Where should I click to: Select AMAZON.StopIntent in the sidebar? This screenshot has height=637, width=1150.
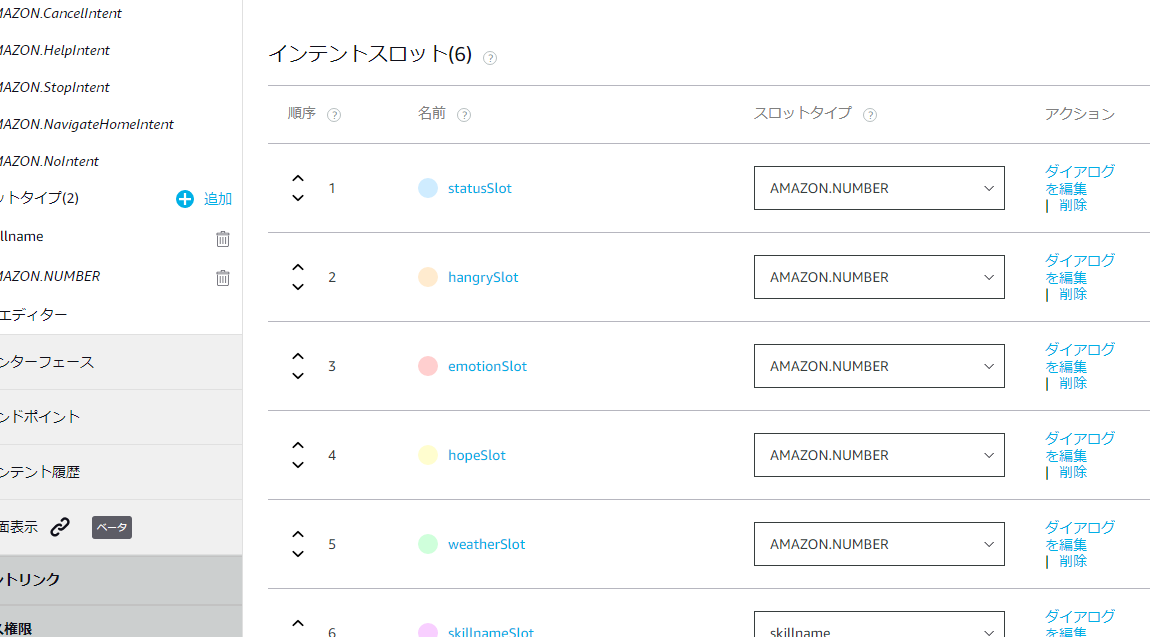(x=55, y=87)
